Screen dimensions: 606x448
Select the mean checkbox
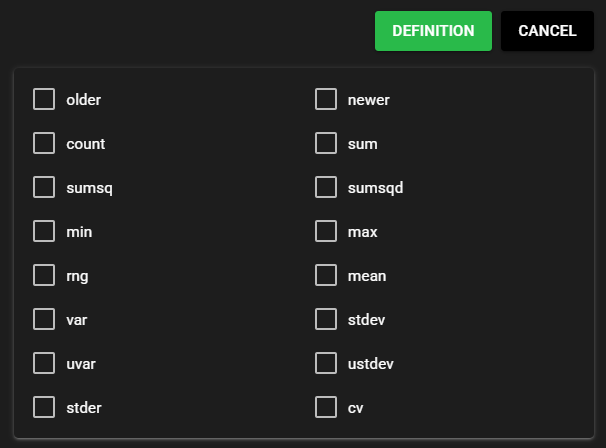pyautogui.click(x=326, y=275)
